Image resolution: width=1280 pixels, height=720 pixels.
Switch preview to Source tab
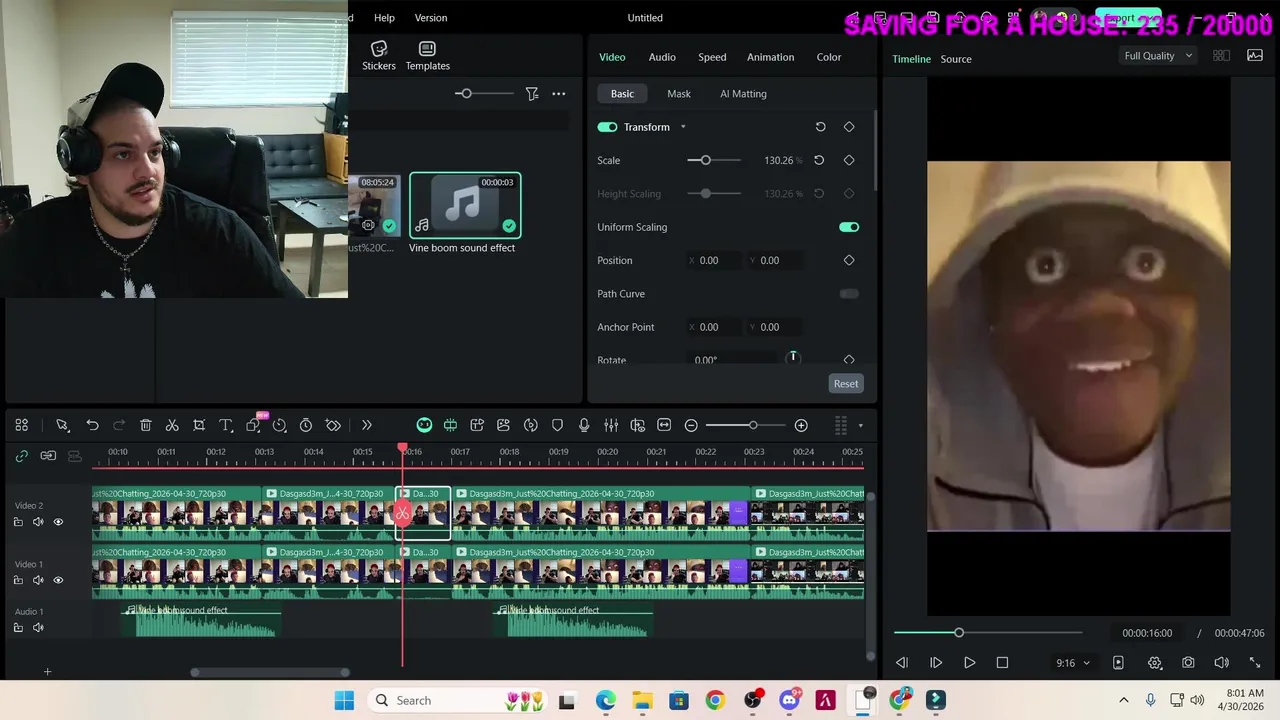point(956,59)
